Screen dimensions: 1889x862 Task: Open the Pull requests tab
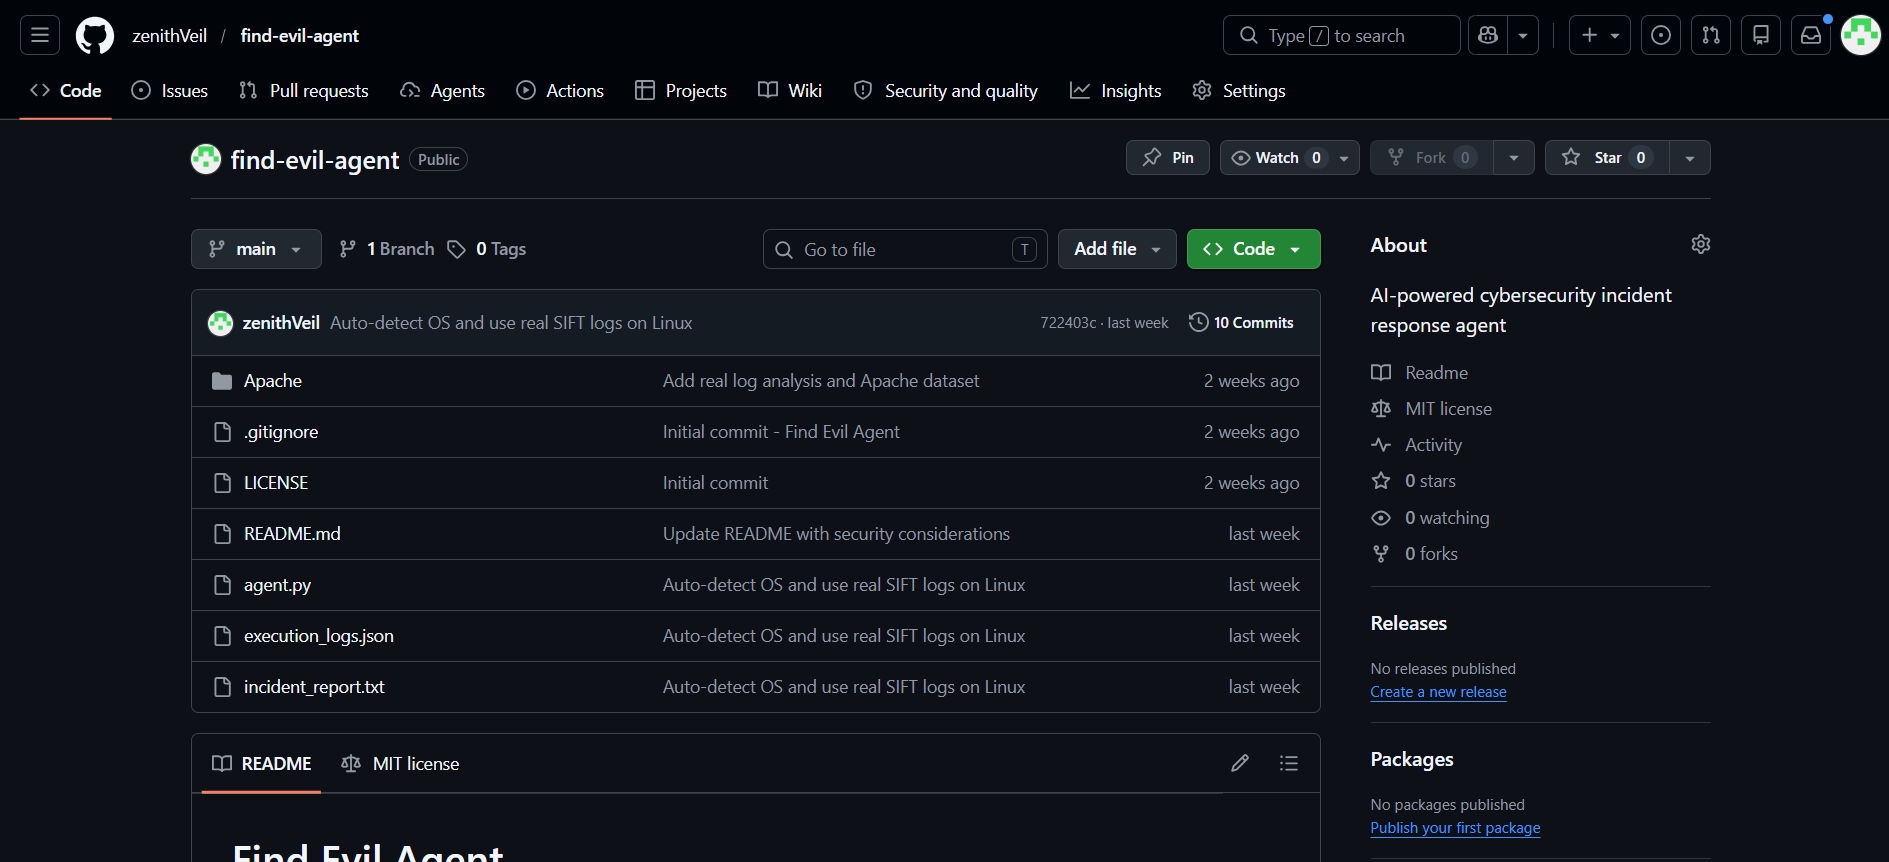click(304, 91)
